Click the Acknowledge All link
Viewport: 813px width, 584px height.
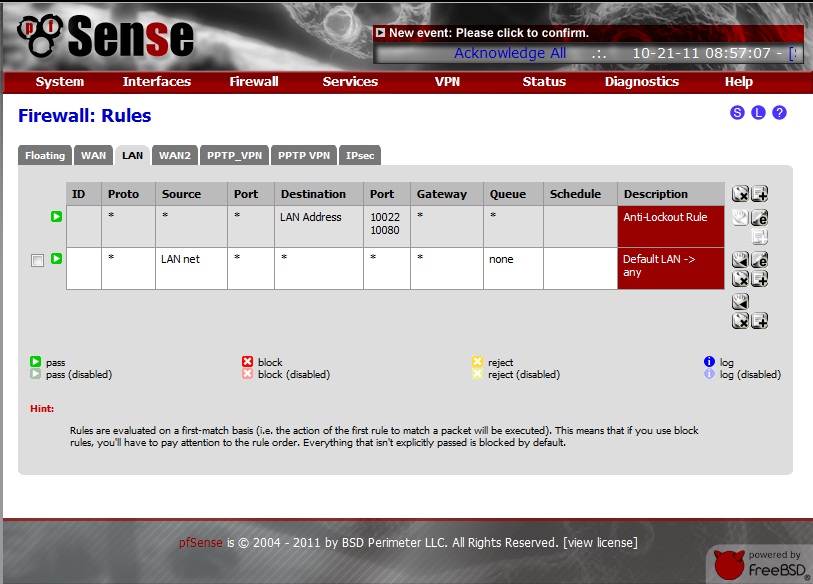click(x=510, y=53)
